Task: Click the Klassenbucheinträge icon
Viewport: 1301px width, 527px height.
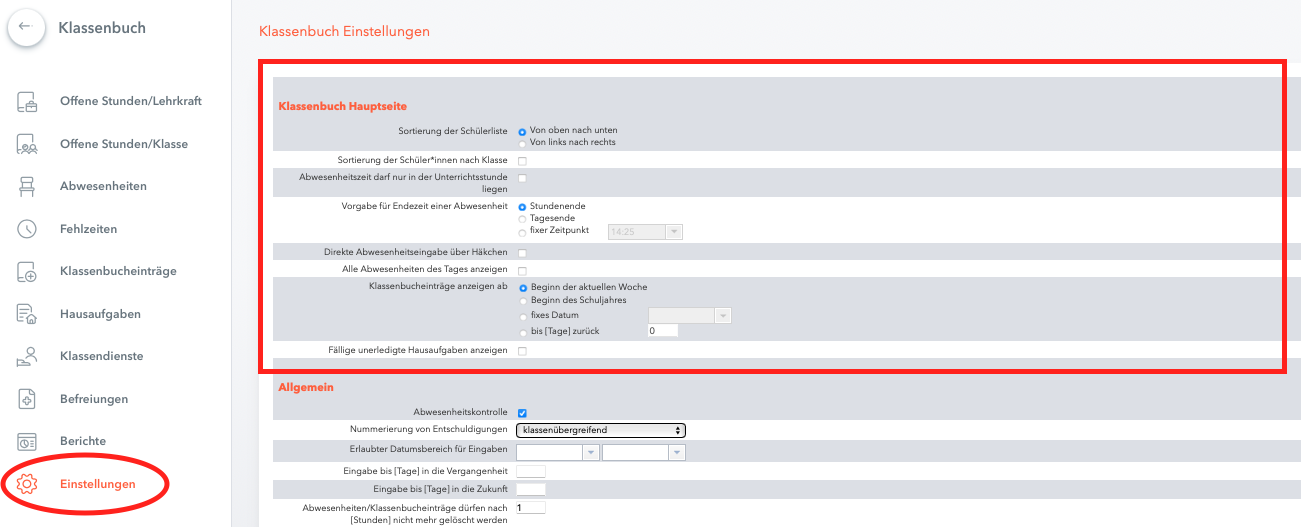Action: tap(27, 271)
